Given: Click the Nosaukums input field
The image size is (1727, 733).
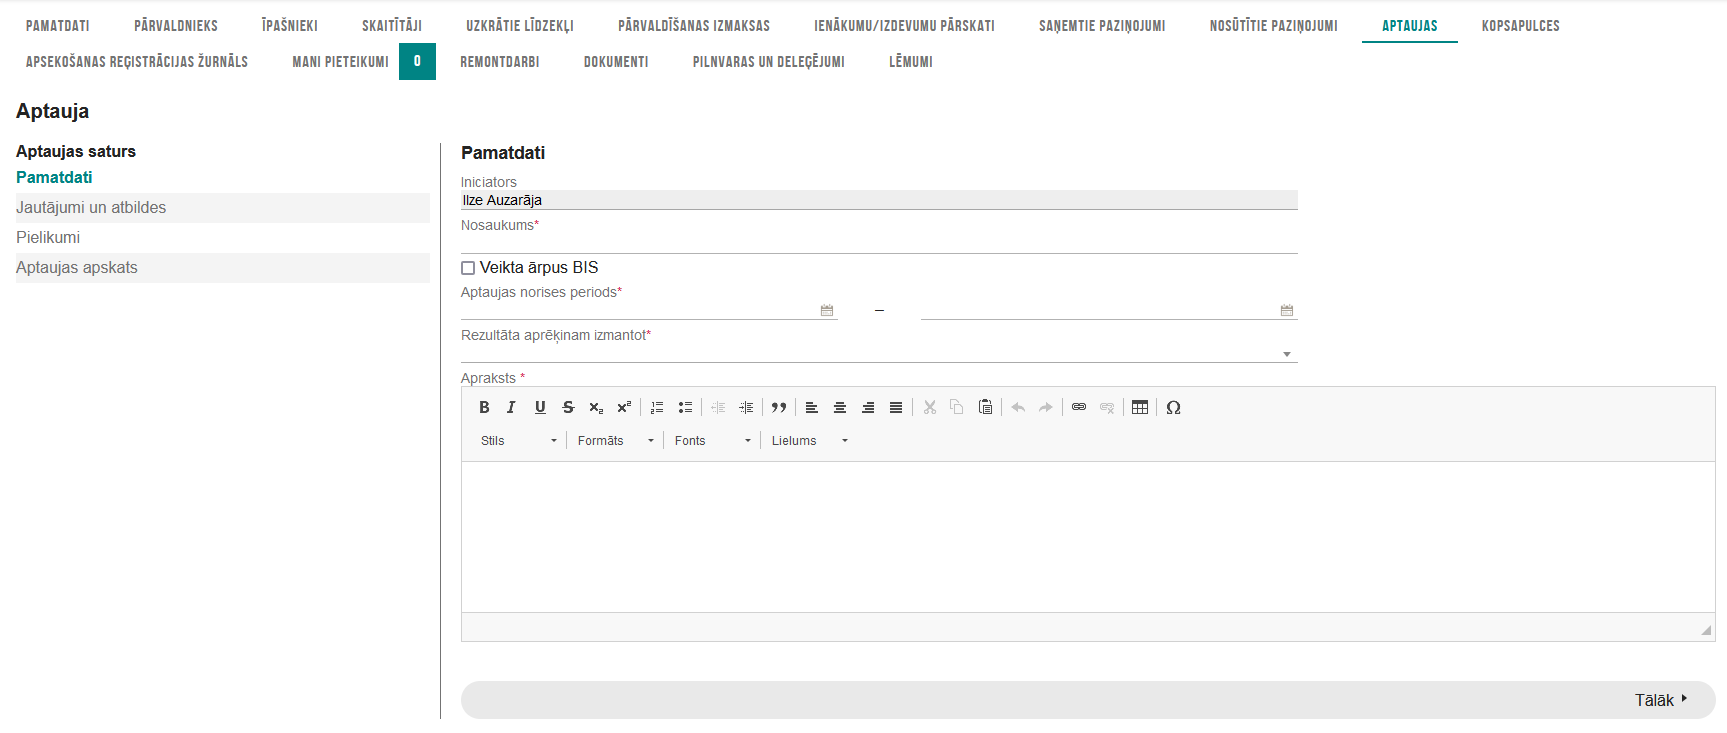Looking at the screenshot, I should (879, 243).
